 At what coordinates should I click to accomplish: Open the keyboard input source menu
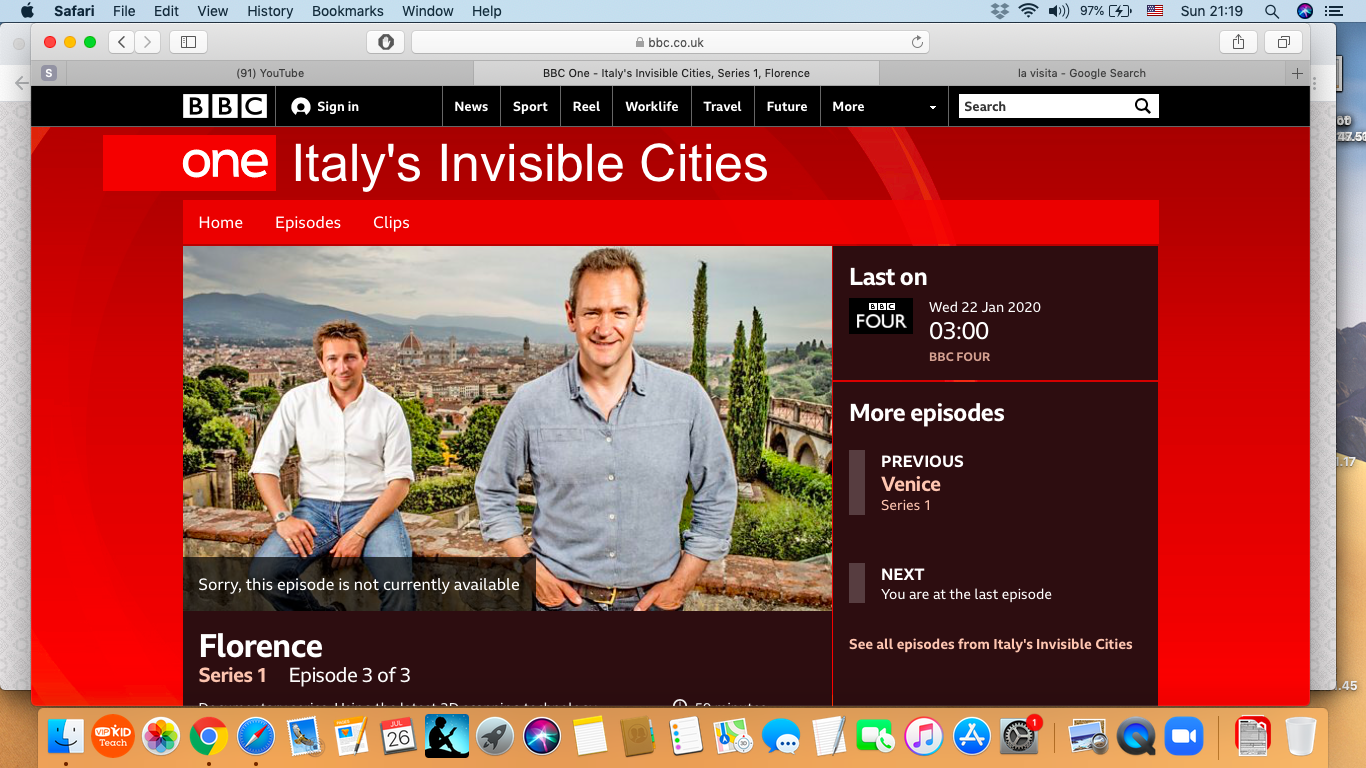(1154, 11)
